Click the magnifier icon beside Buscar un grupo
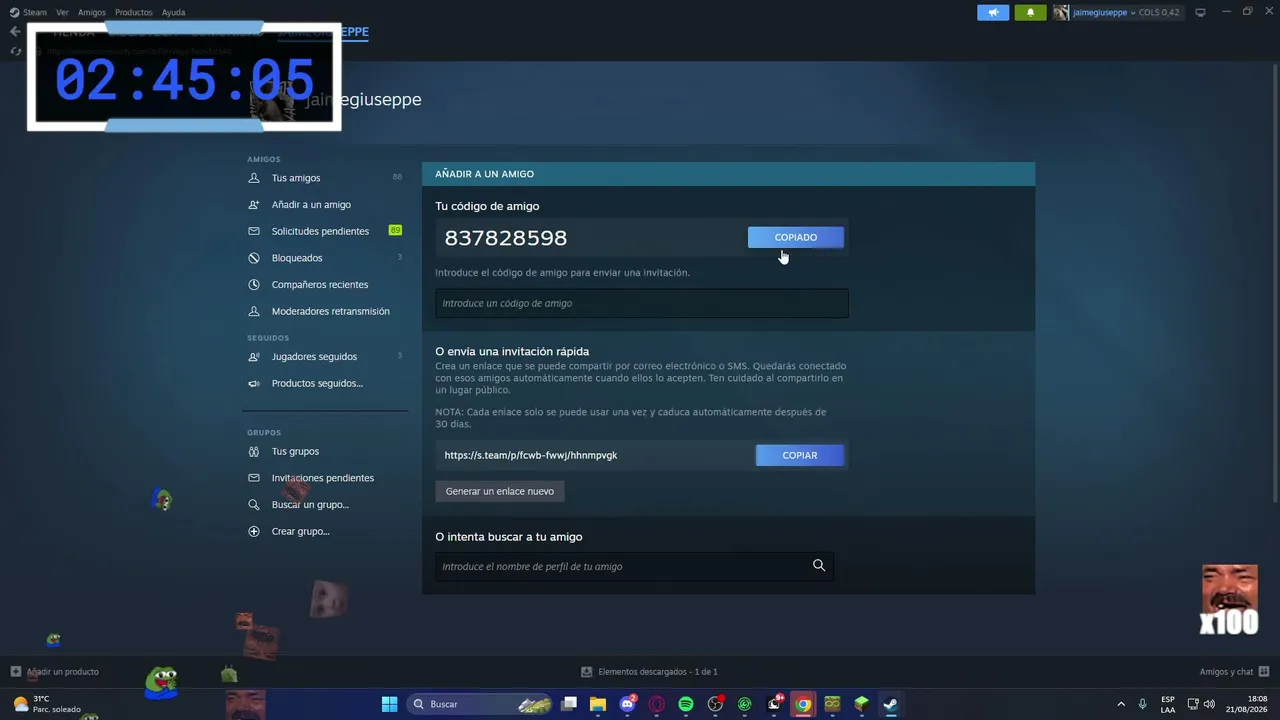Screen dimensions: 1280x720 click(254, 505)
